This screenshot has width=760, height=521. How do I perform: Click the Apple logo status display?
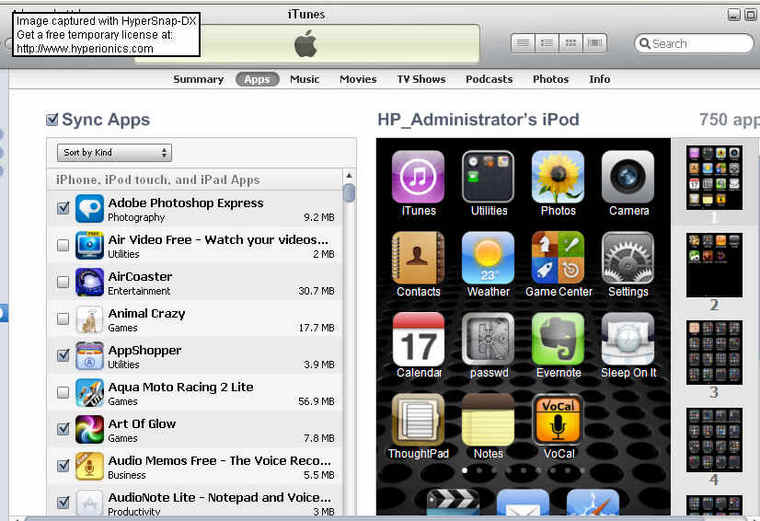tap(306, 44)
